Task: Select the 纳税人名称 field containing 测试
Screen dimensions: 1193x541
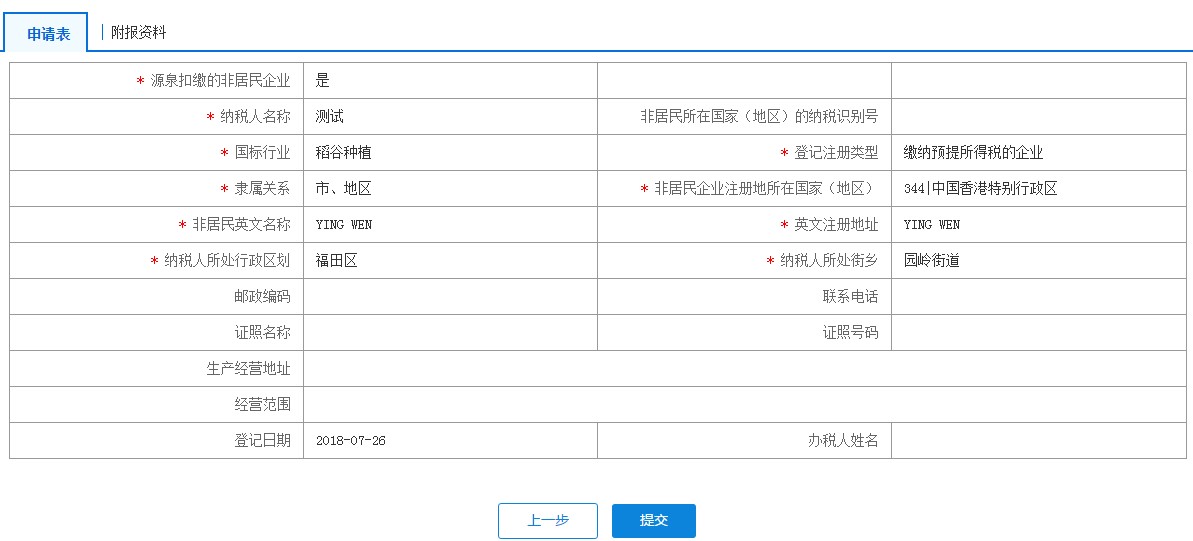Action: 450,117
